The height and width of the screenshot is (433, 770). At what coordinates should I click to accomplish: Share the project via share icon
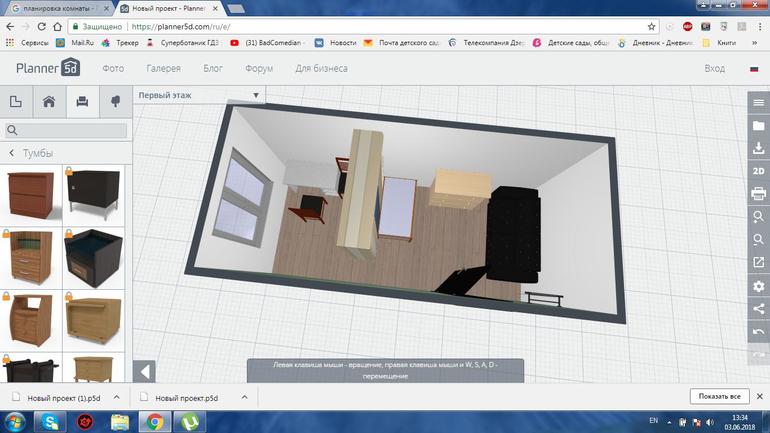tap(758, 309)
